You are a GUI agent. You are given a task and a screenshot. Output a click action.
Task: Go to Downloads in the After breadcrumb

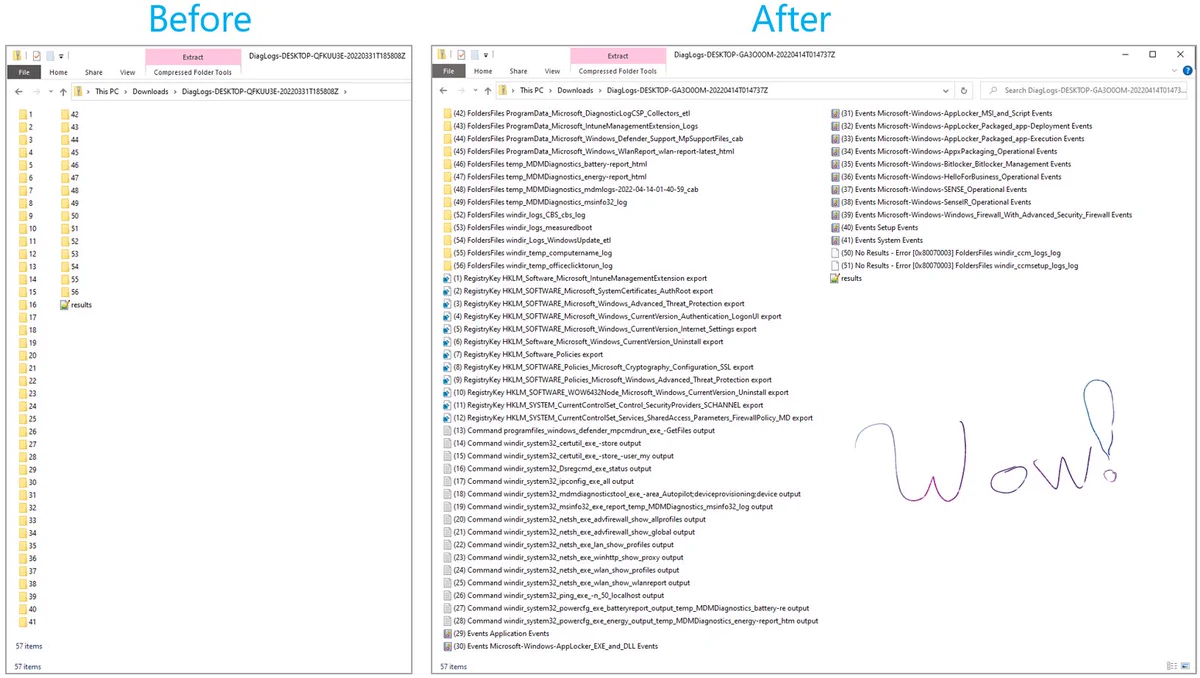pyautogui.click(x=576, y=90)
